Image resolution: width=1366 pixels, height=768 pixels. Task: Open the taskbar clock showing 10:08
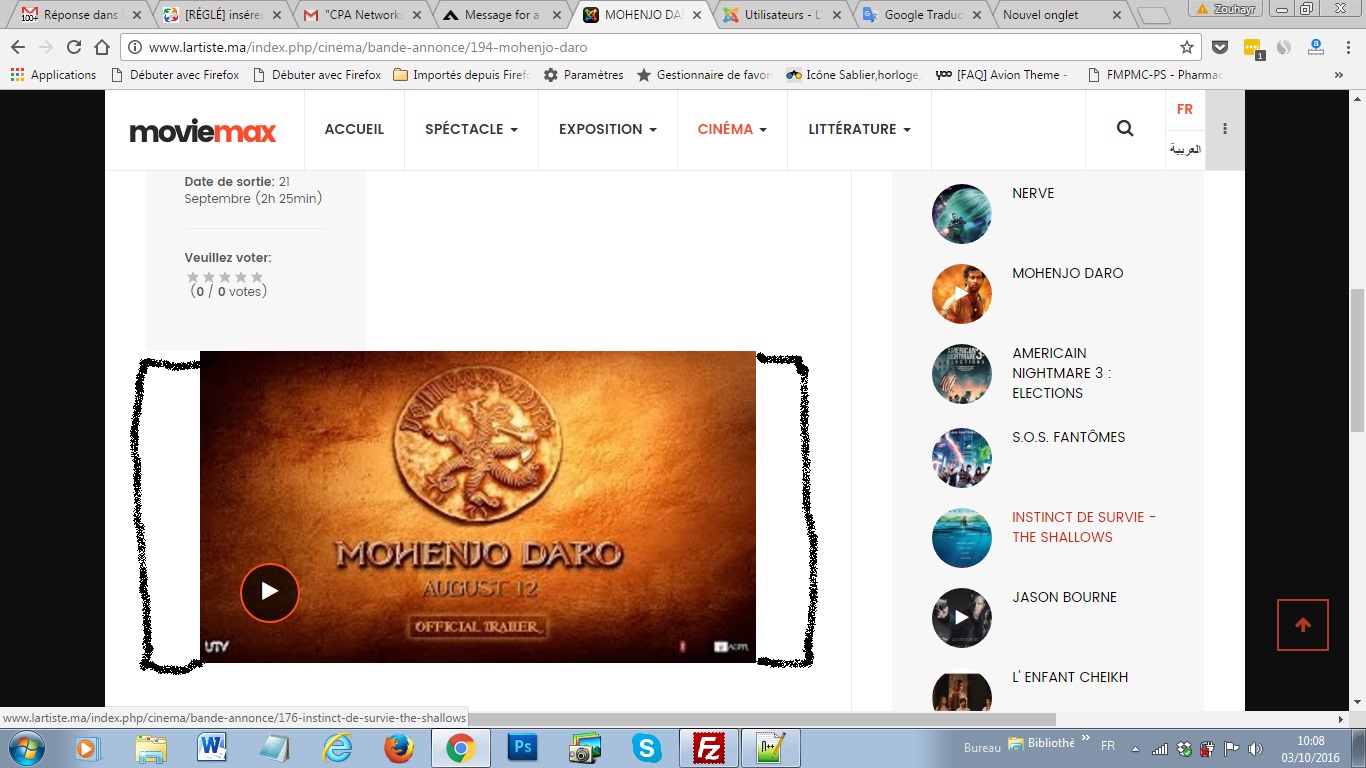[1311, 748]
